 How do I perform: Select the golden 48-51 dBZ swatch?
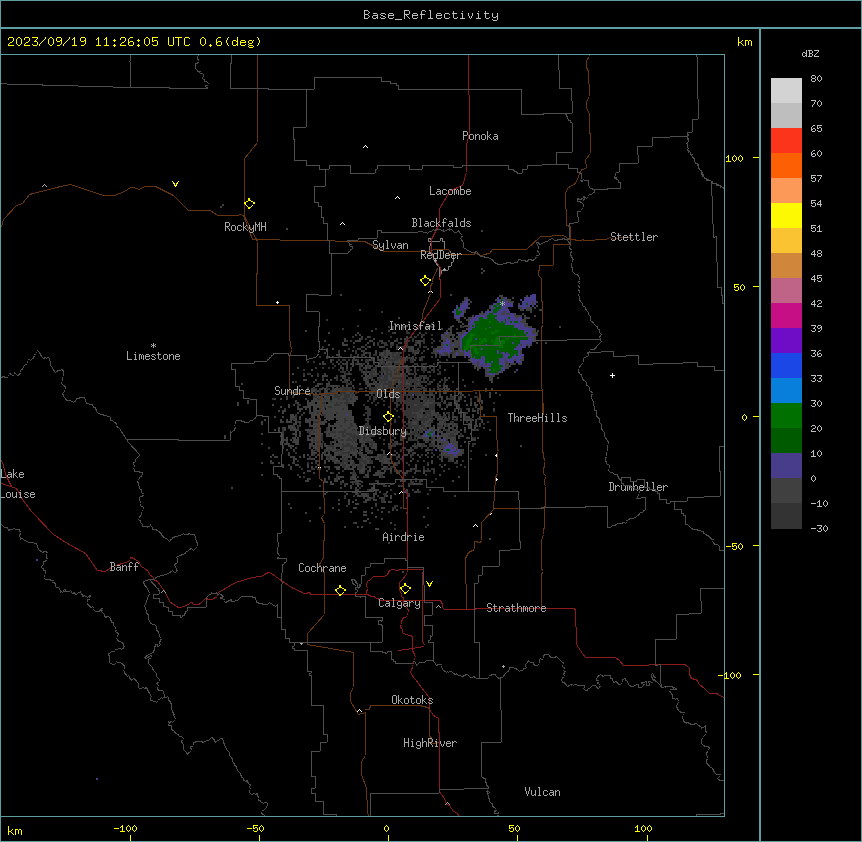pyautogui.click(x=786, y=241)
